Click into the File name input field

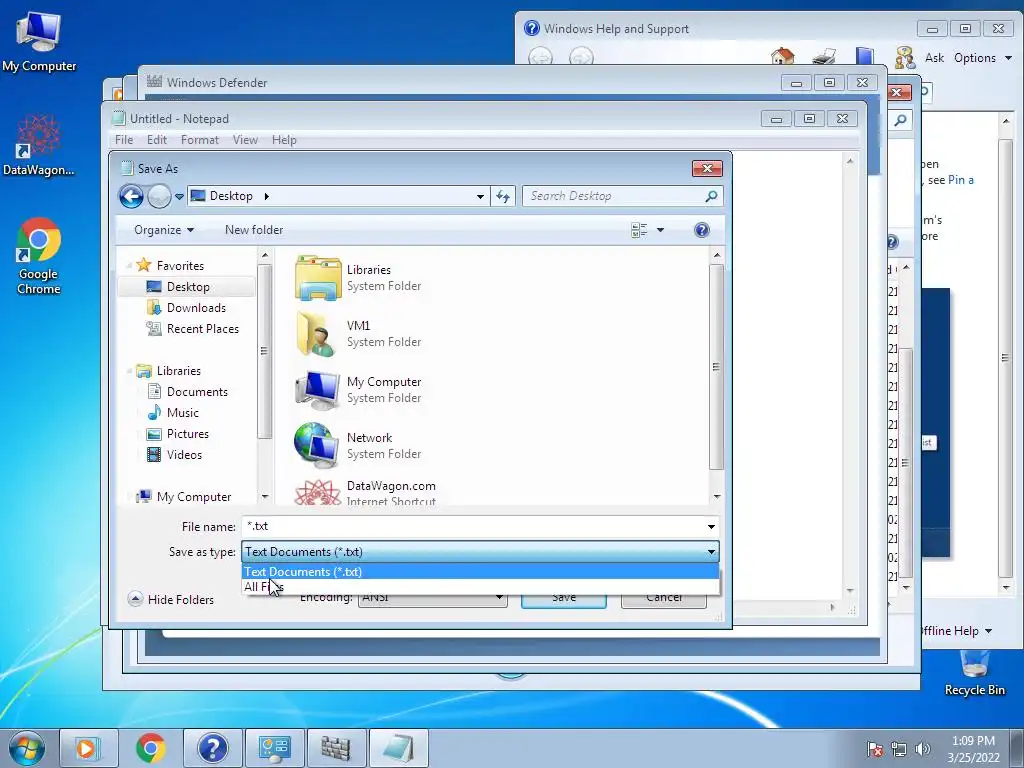coord(473,526)
